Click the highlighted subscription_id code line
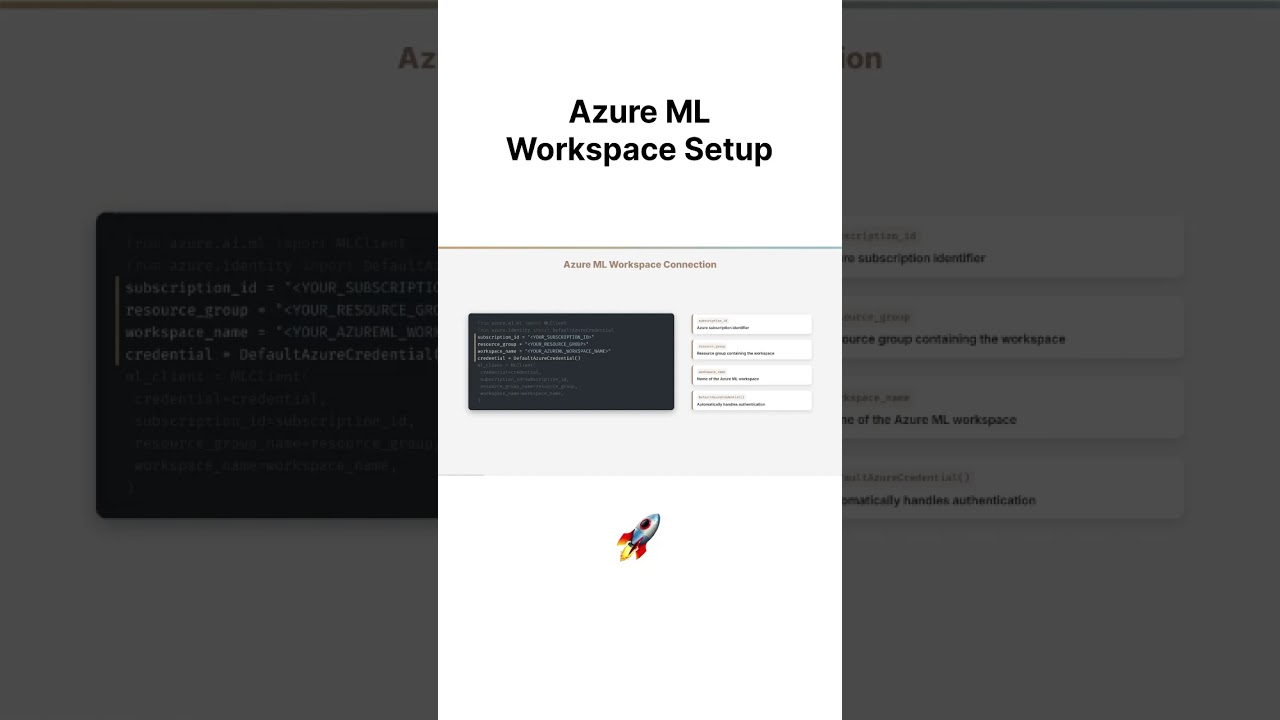The height and width of the screenshot is (720, 1280). point(536,337)
